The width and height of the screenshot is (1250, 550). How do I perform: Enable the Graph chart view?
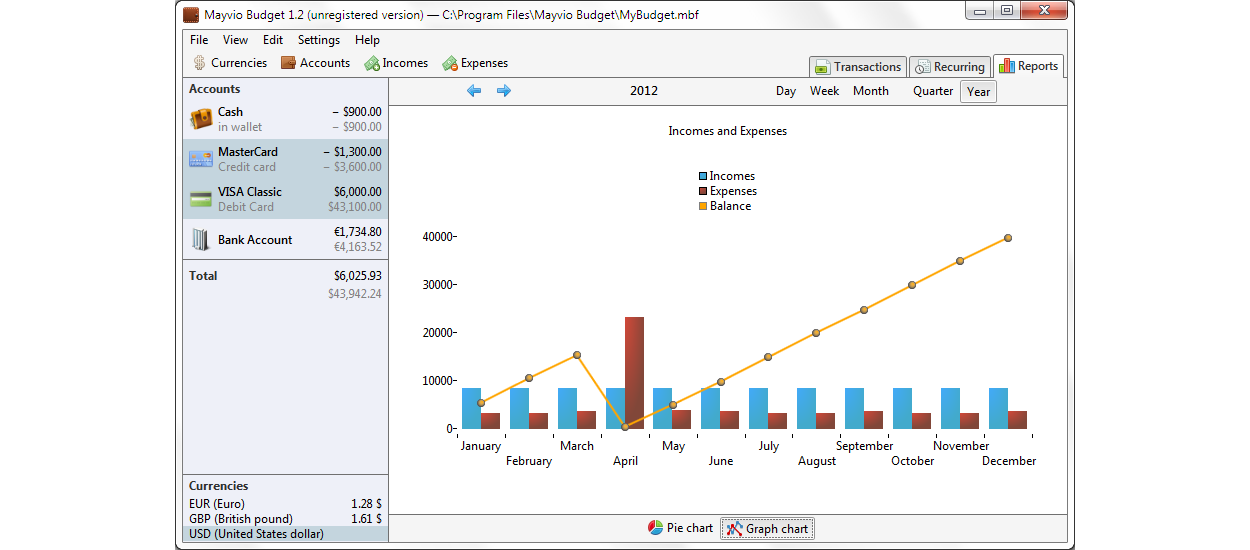(767, 529)
